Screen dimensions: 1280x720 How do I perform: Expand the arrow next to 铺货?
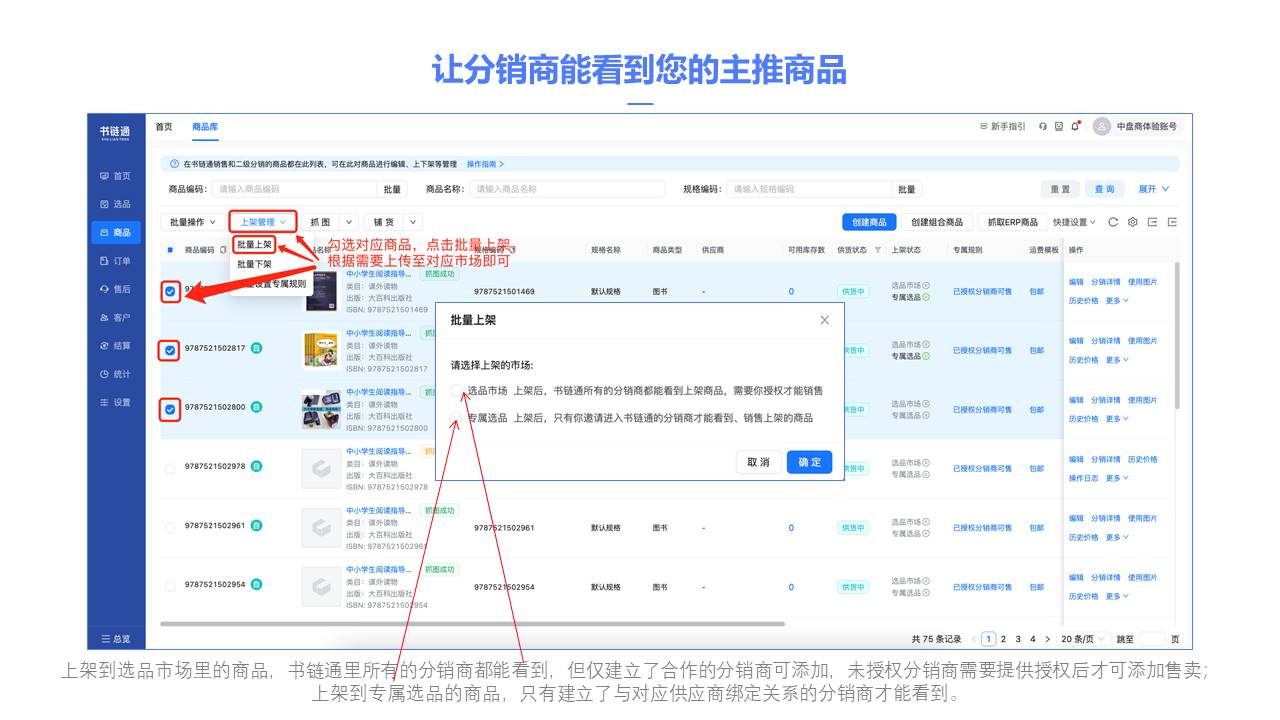pyautogui.click(x=413, y=222)
